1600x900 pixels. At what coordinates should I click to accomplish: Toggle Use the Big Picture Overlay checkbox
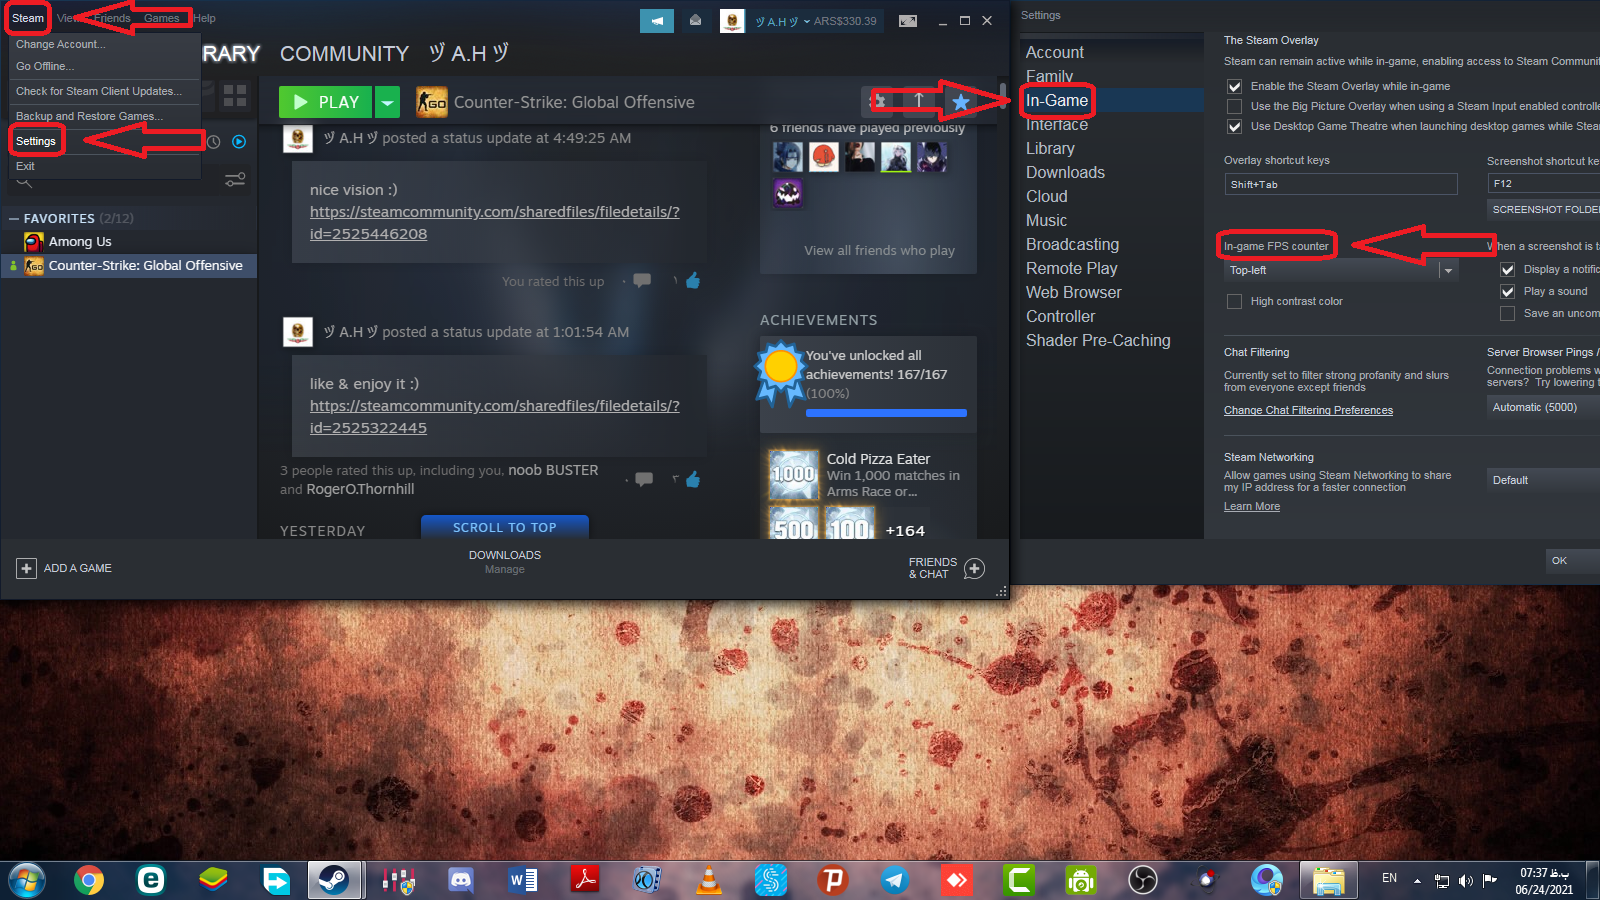pyautogui.click(x=1235, y=107)
